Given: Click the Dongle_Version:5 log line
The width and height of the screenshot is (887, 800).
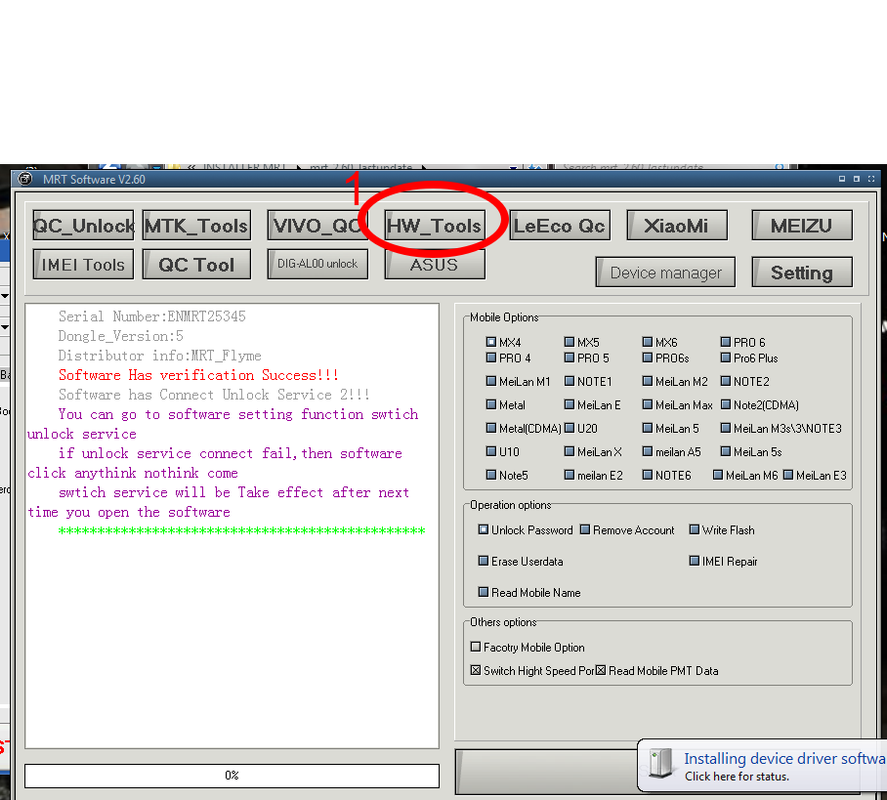Looking at the screenshot, I should coord(120,336).
